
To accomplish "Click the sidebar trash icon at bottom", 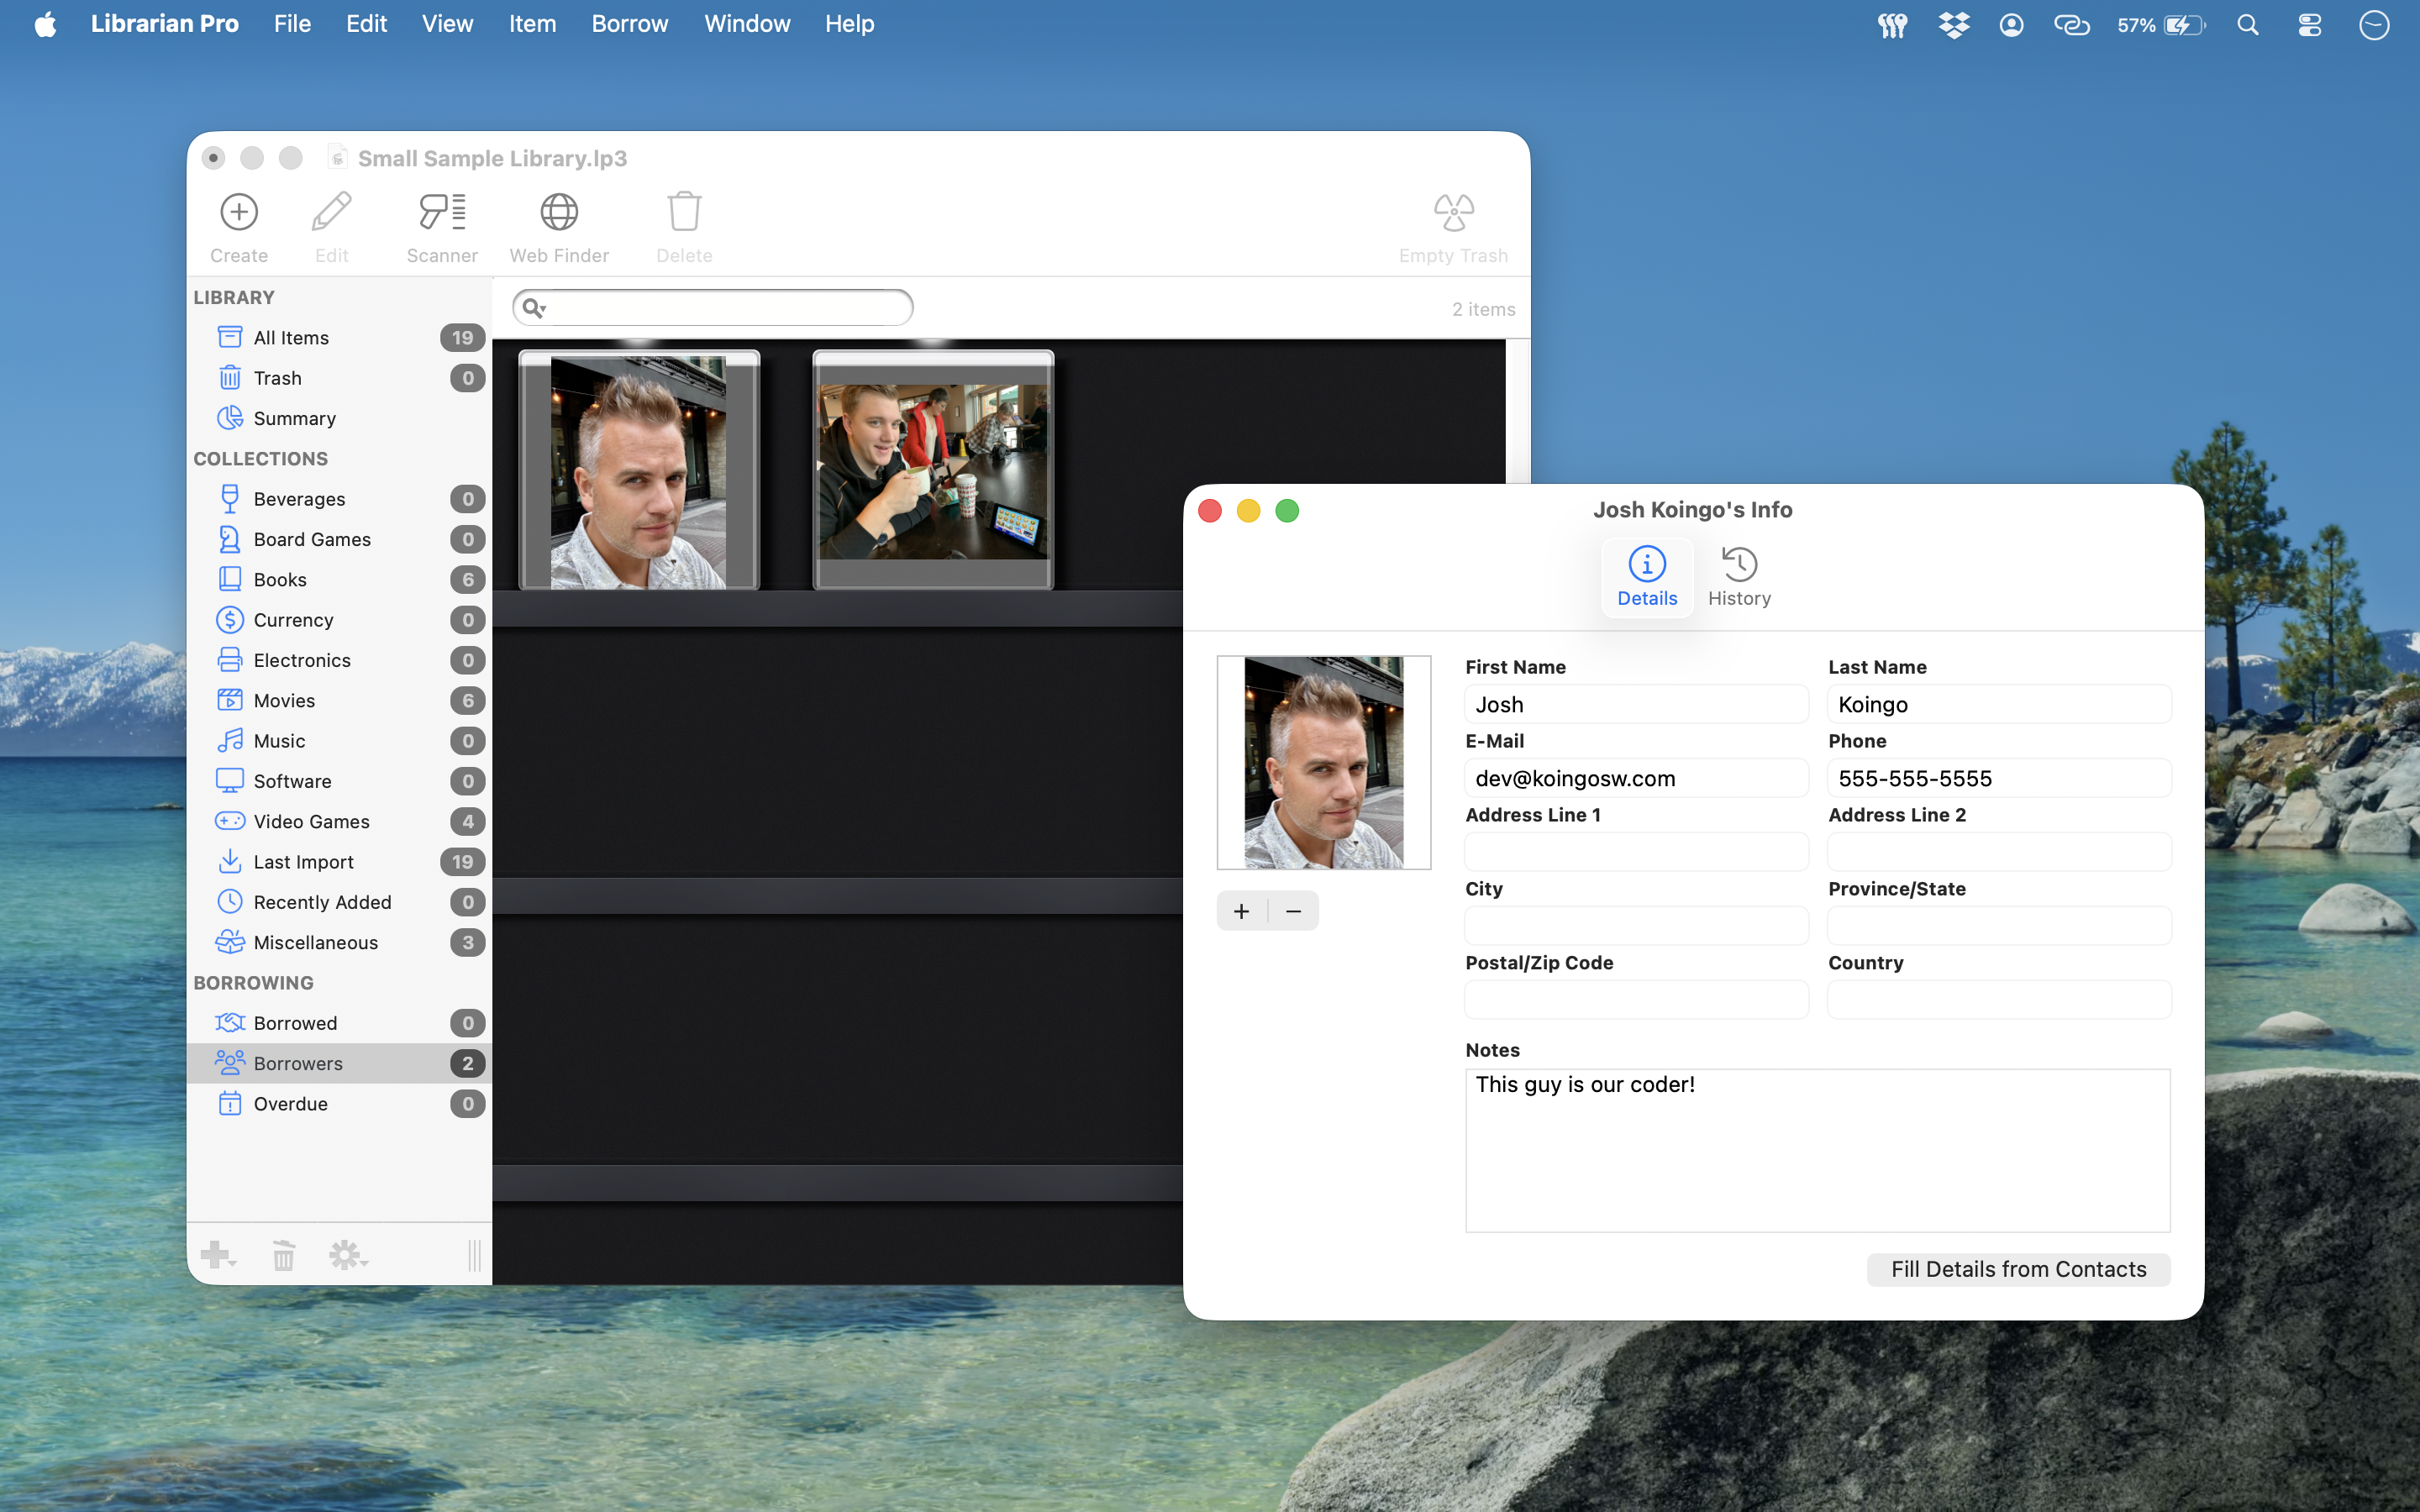I will [x=284, y=1255].
